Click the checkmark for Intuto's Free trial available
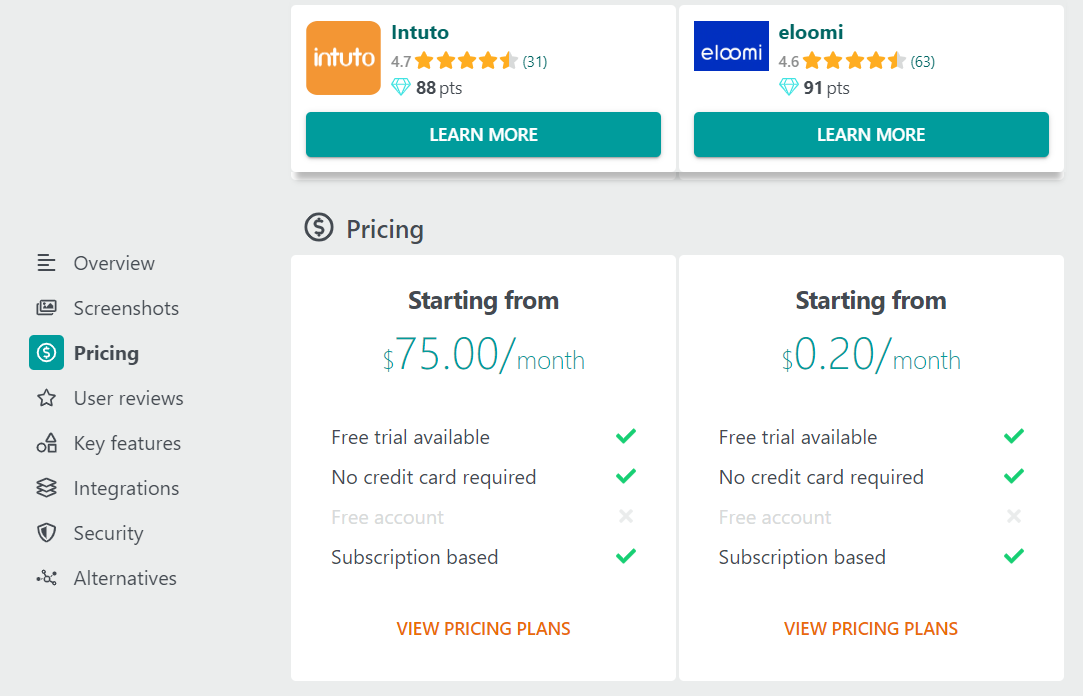 tap(625, 436)
